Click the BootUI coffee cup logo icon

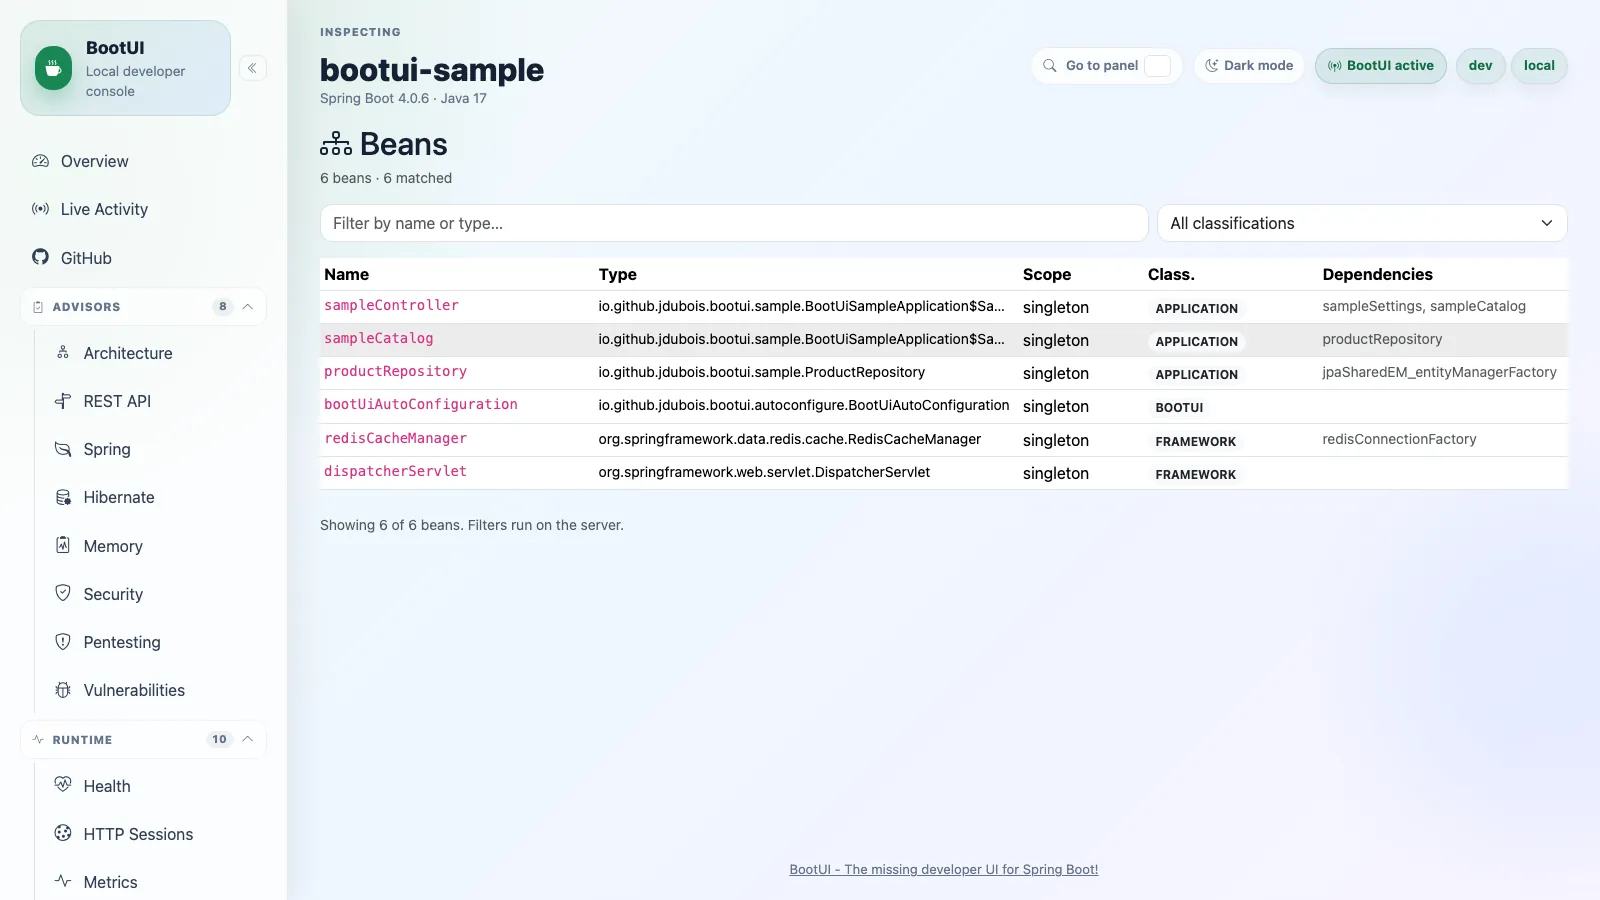click(54, 68)
